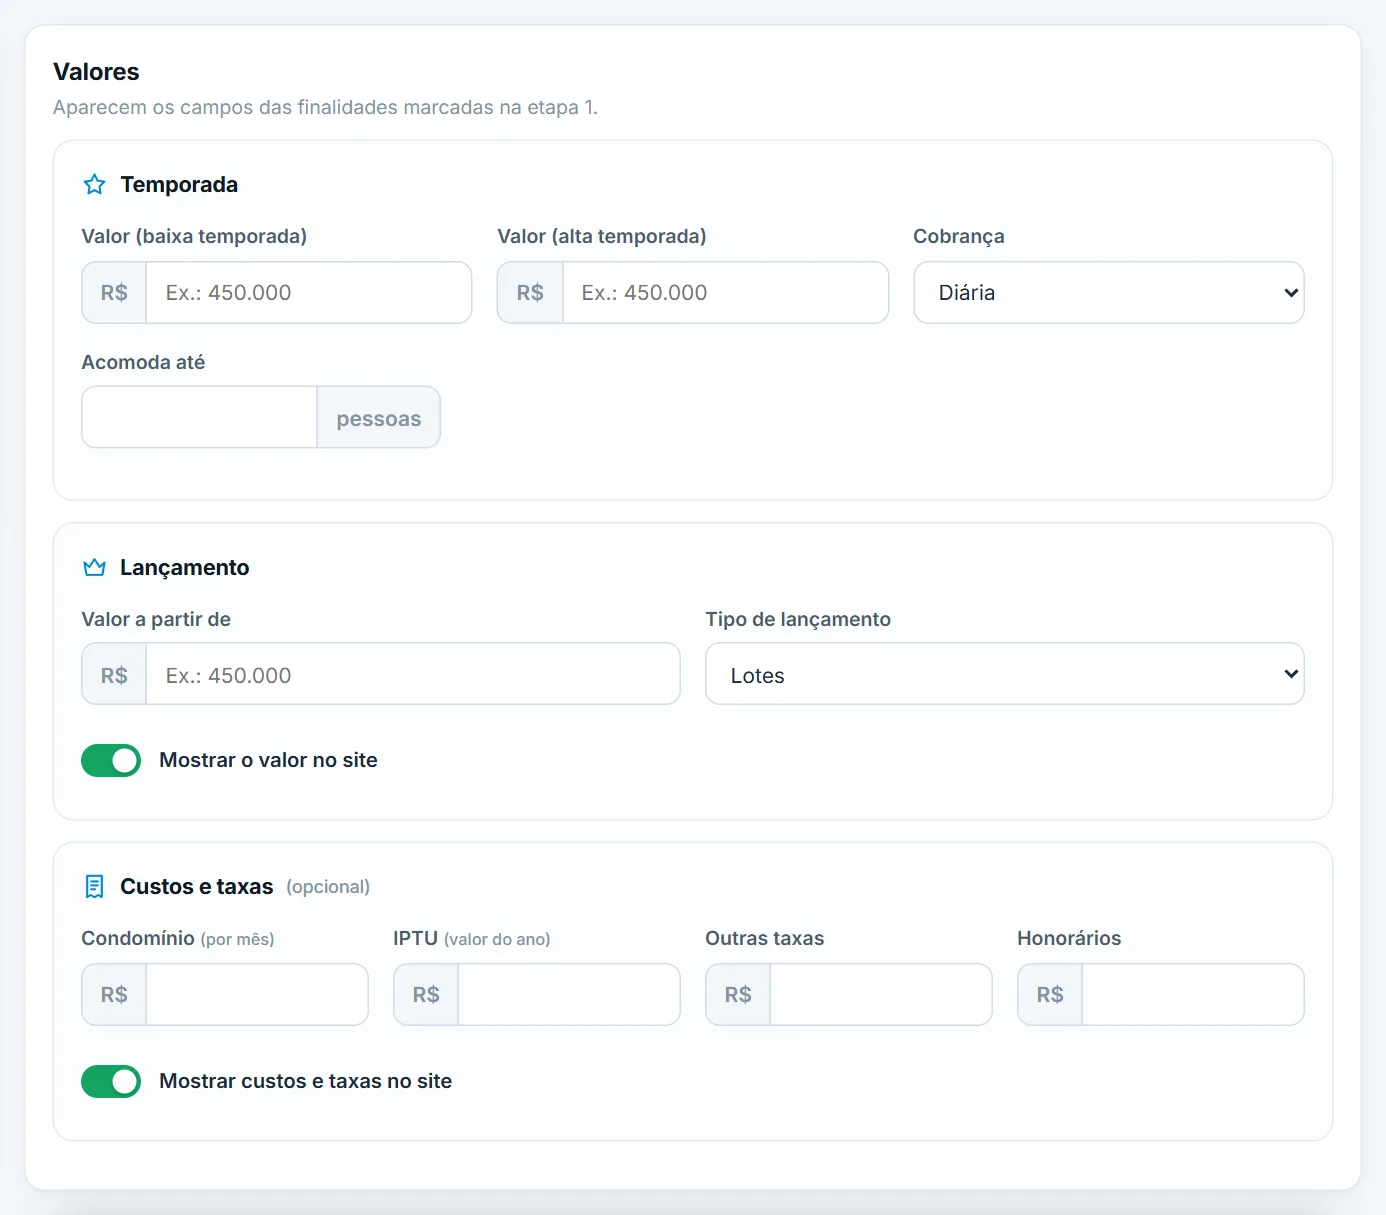The image size is (1386, 1215).
Task: Disable Mostrar custos e taxas no site switch
Action: tap(111, 1081)
